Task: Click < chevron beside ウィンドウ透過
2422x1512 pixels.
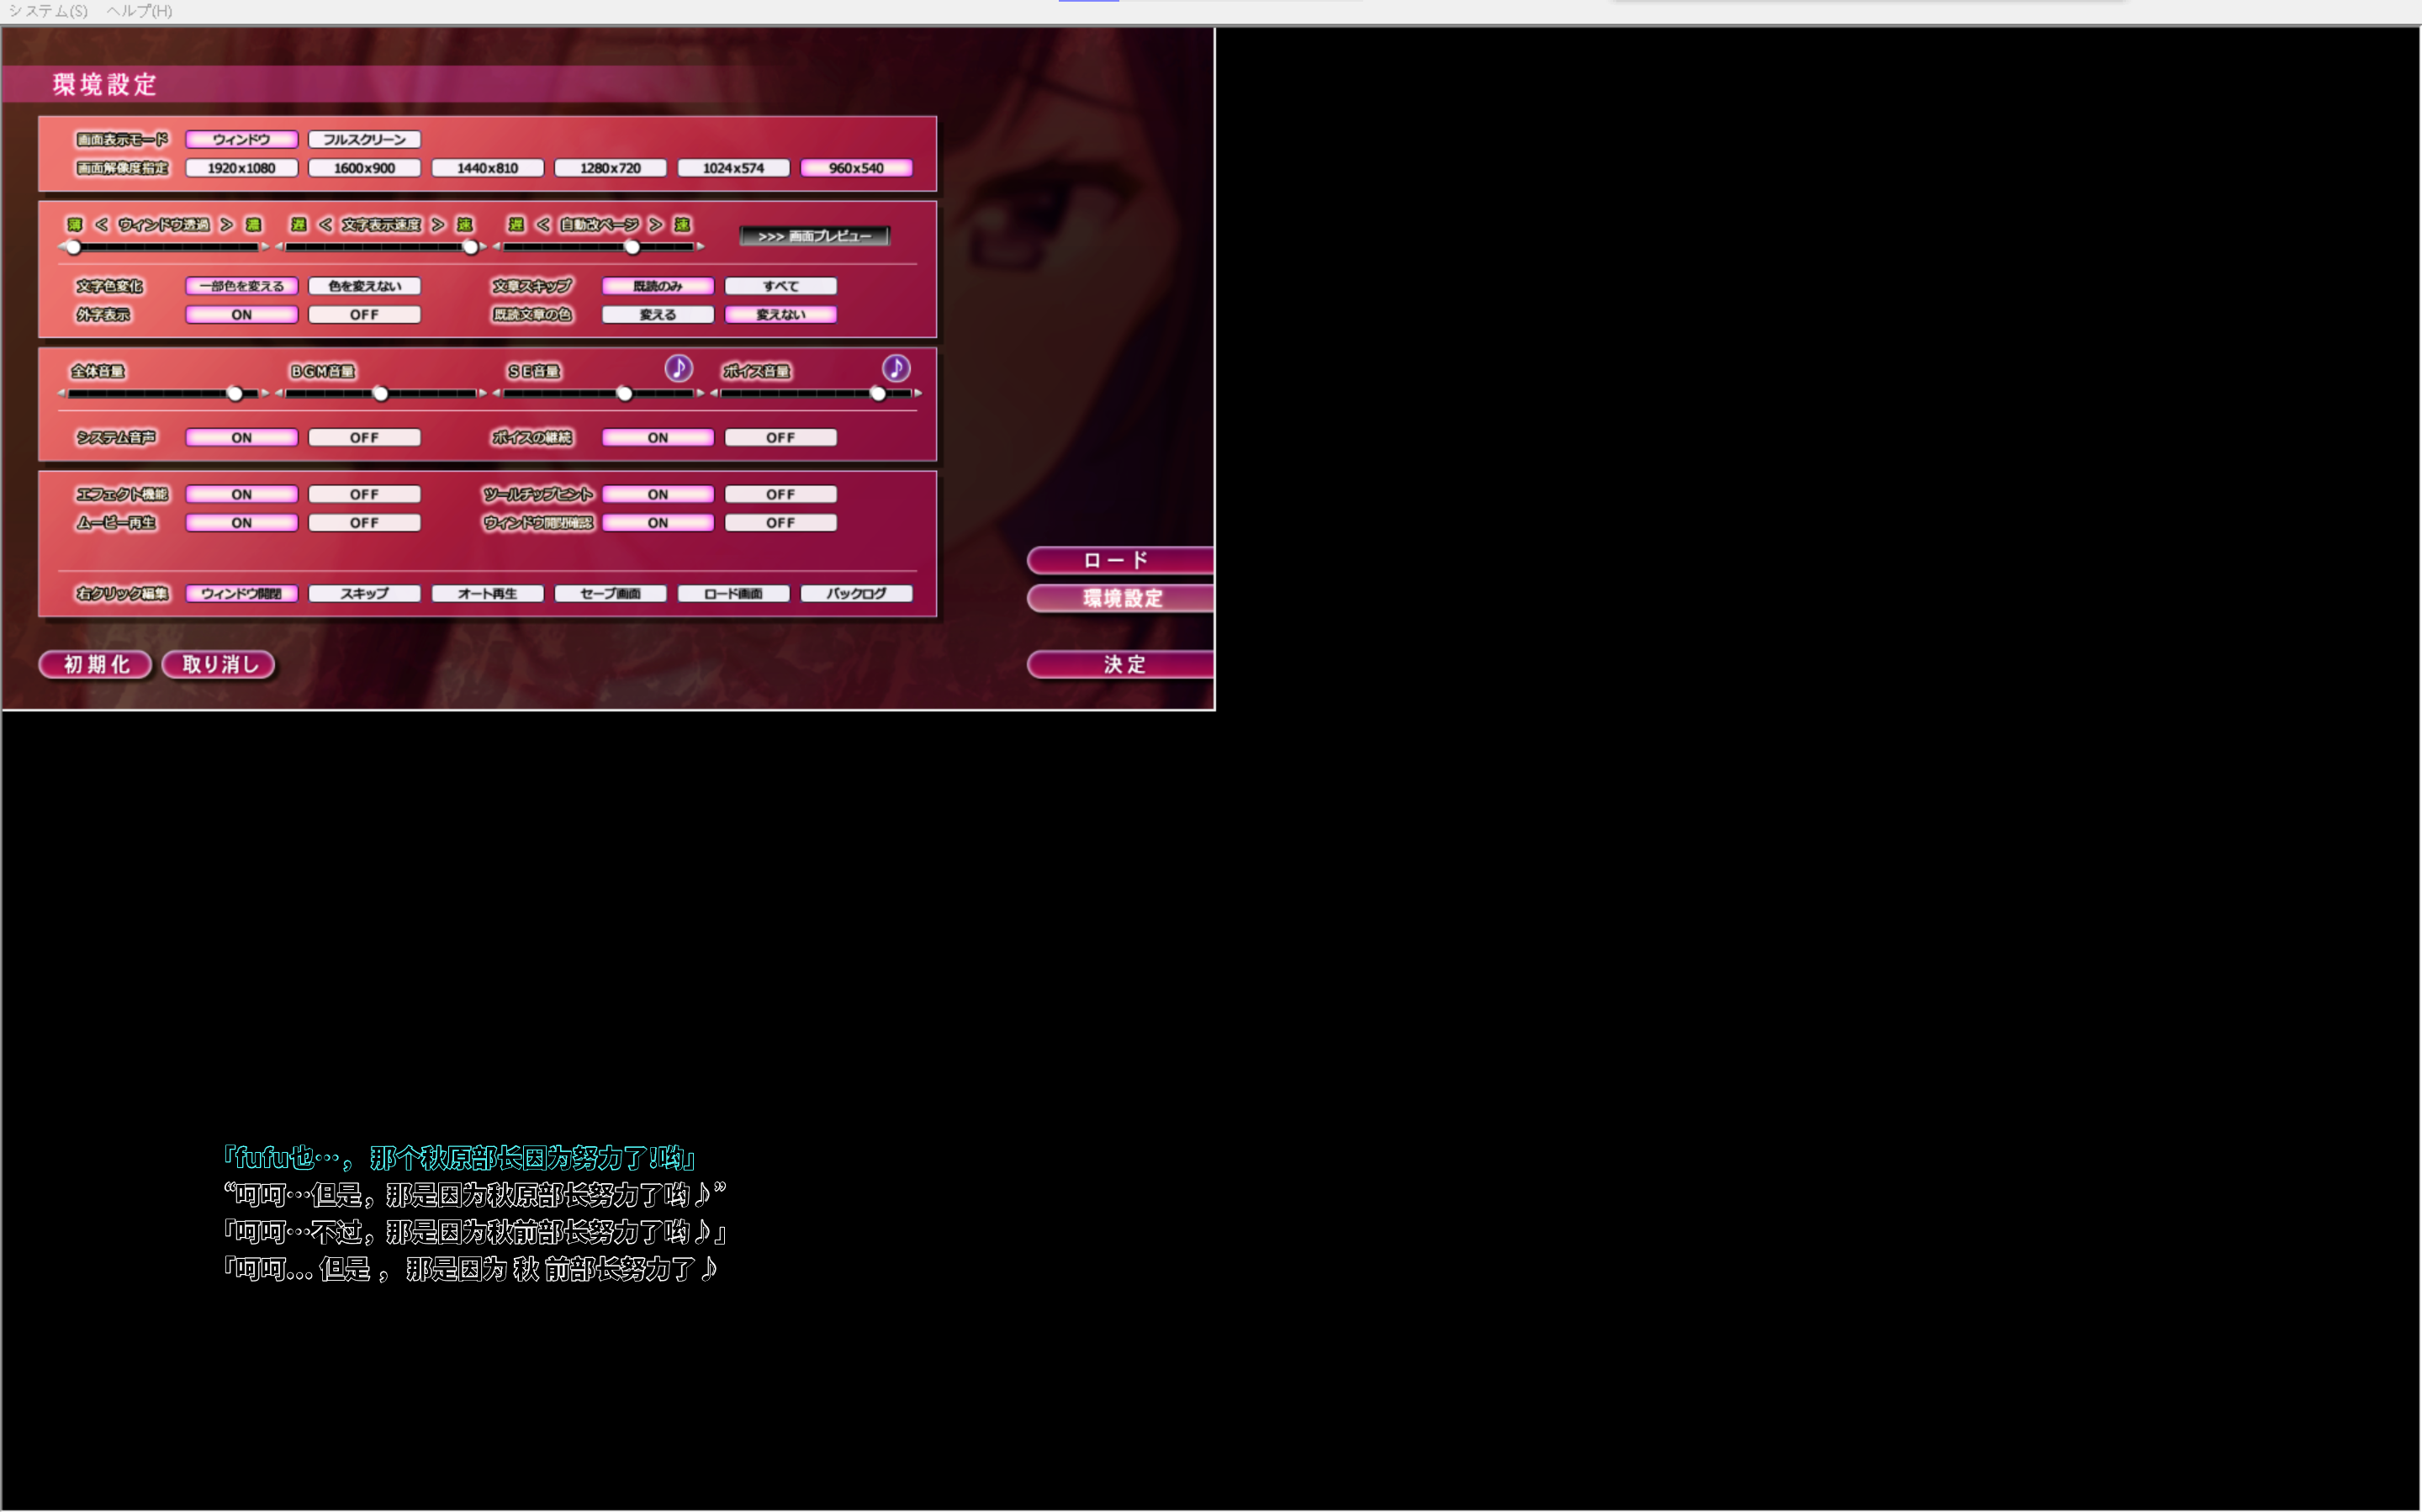Action: click(101, 224)
